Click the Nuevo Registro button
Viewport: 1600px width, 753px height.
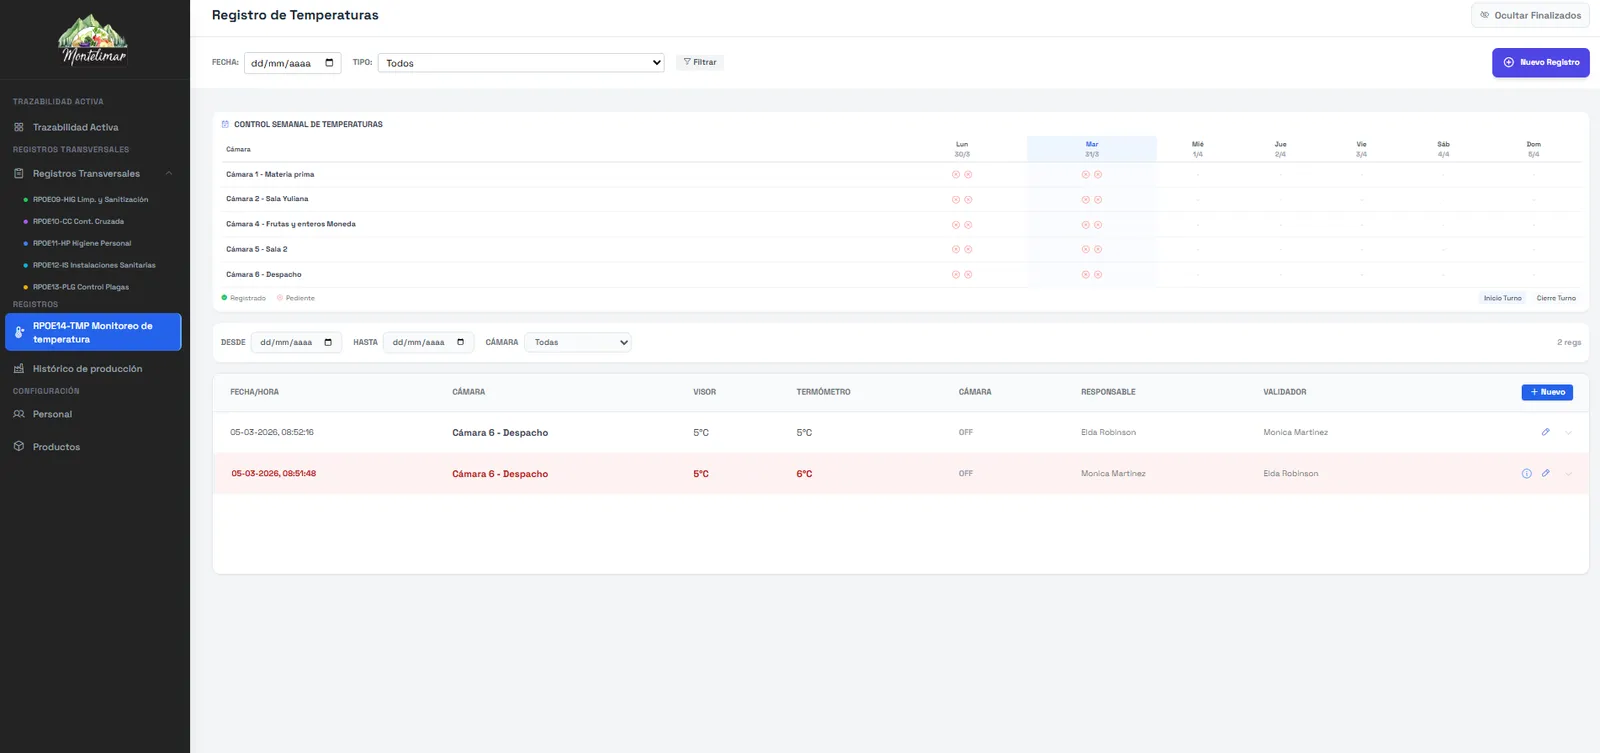(1541, 62)
